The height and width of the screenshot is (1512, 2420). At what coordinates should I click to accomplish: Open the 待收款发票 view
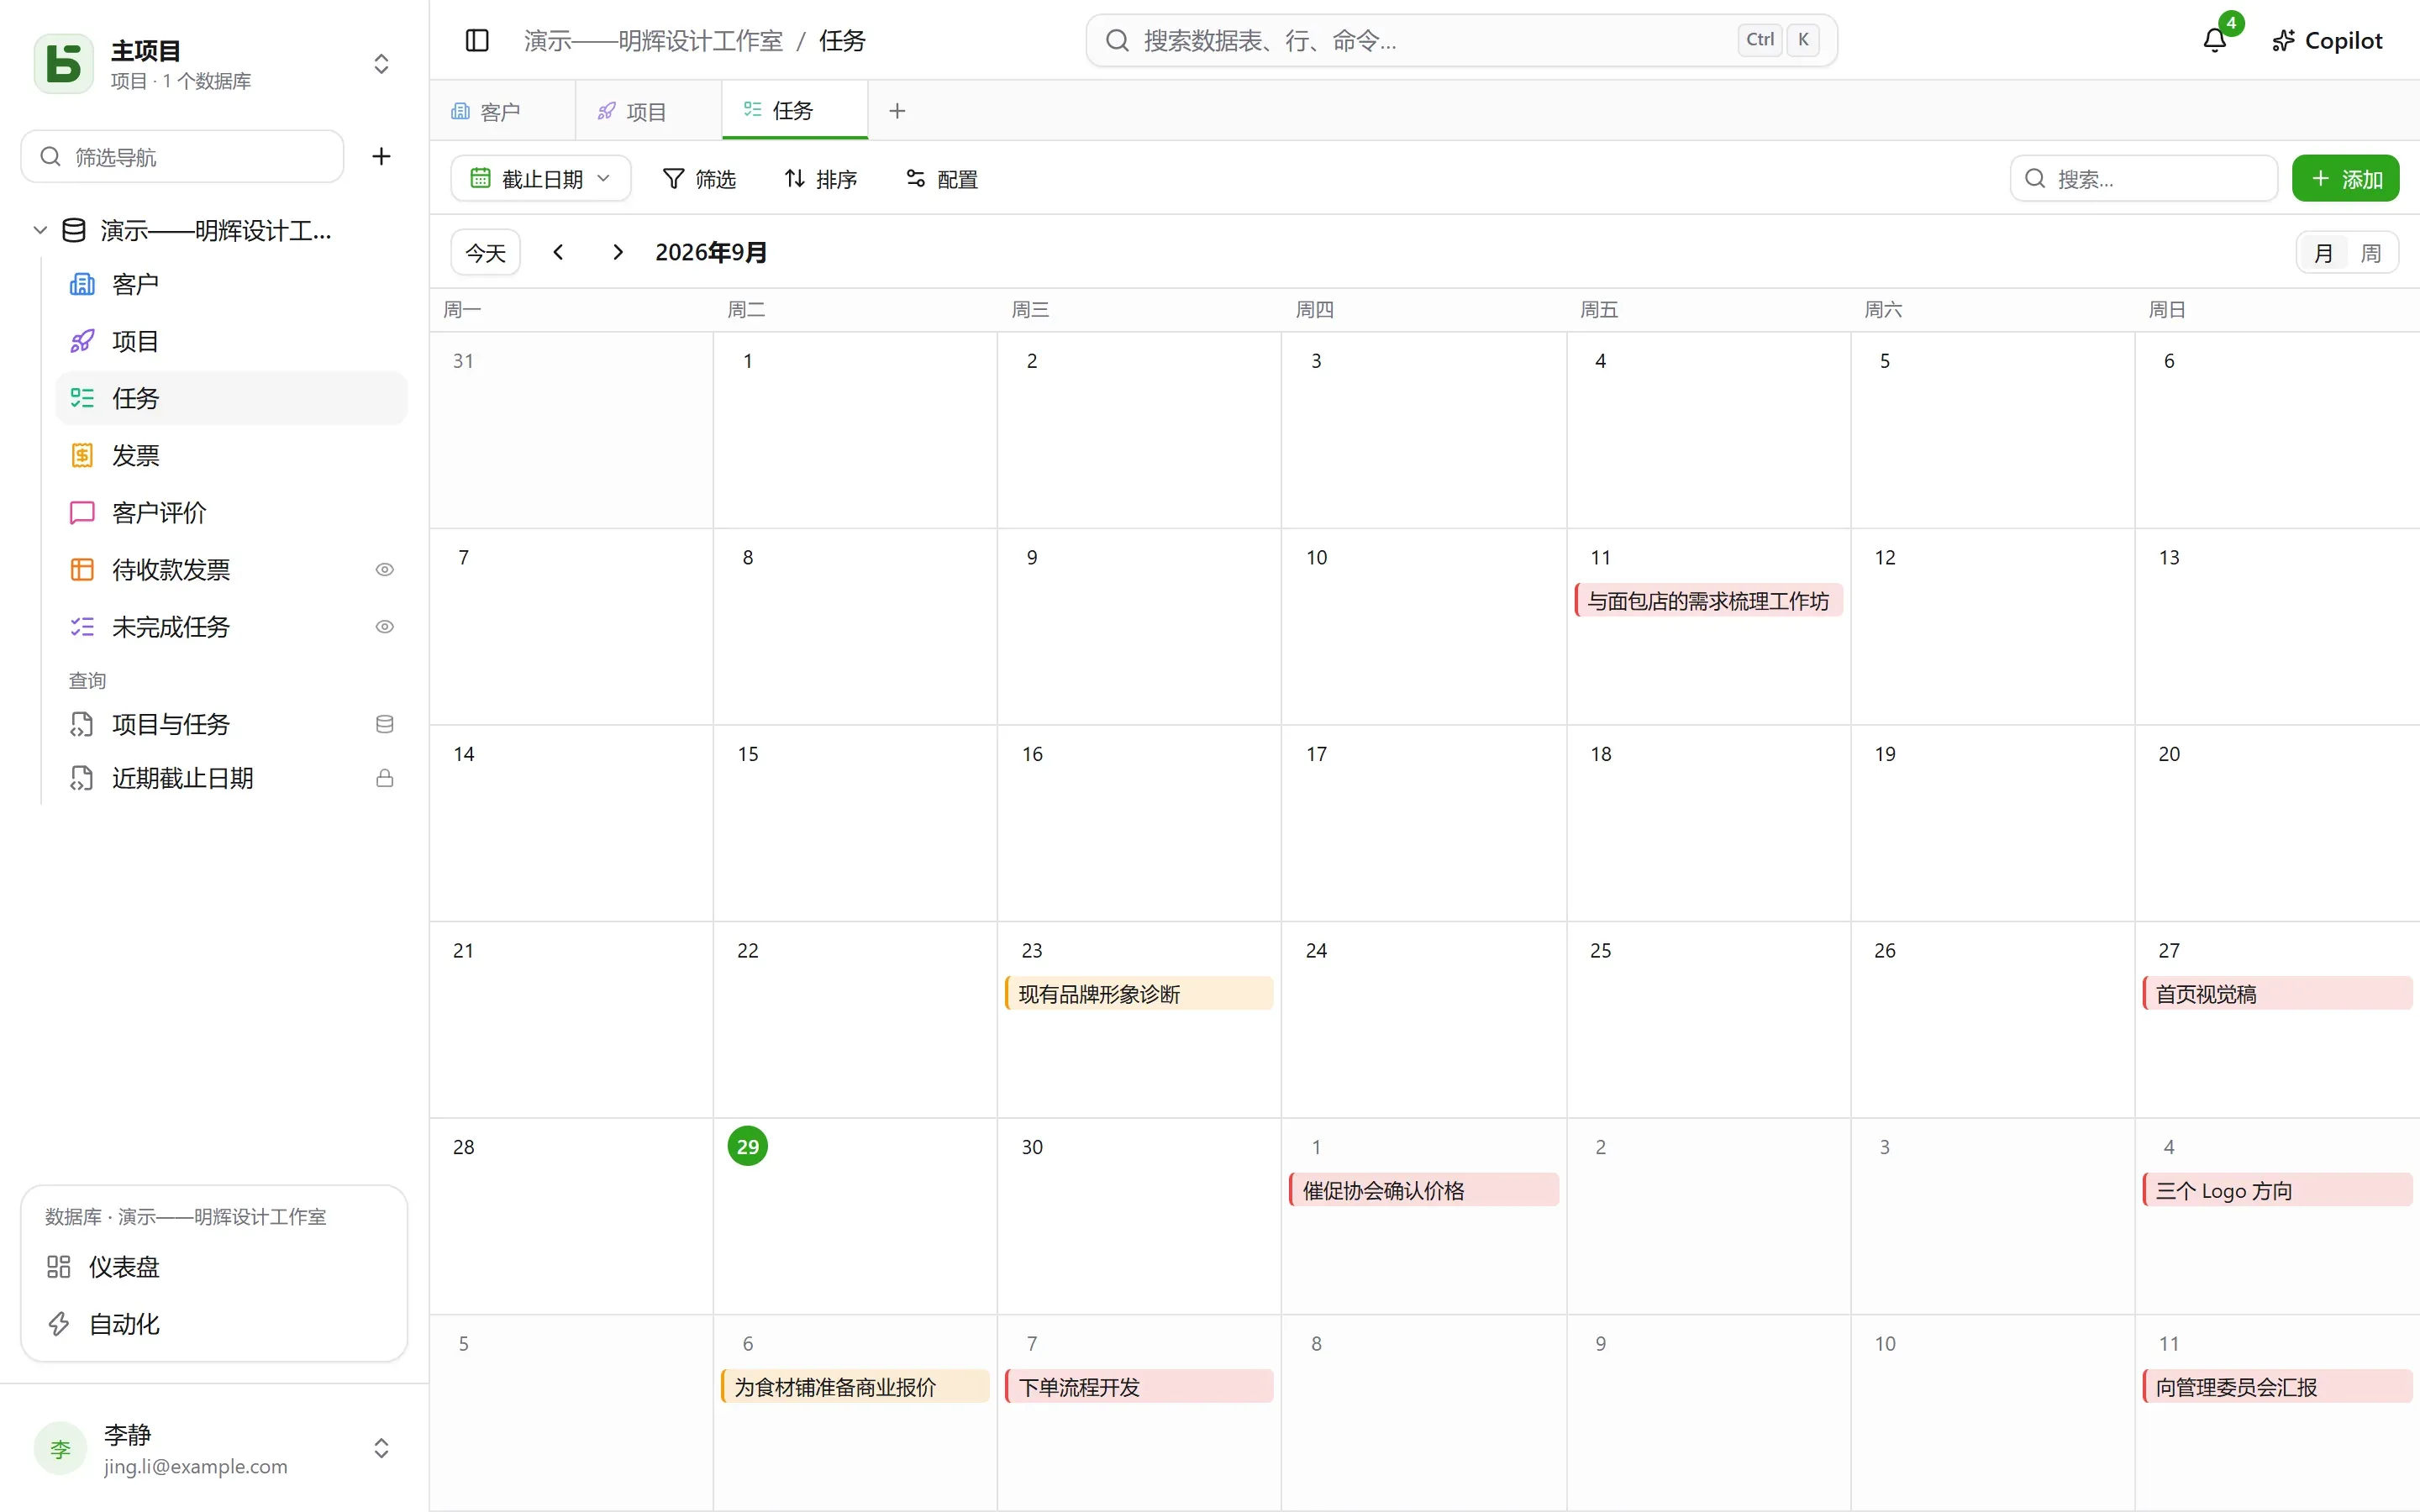pyautogui.click(x=231, y=569)
